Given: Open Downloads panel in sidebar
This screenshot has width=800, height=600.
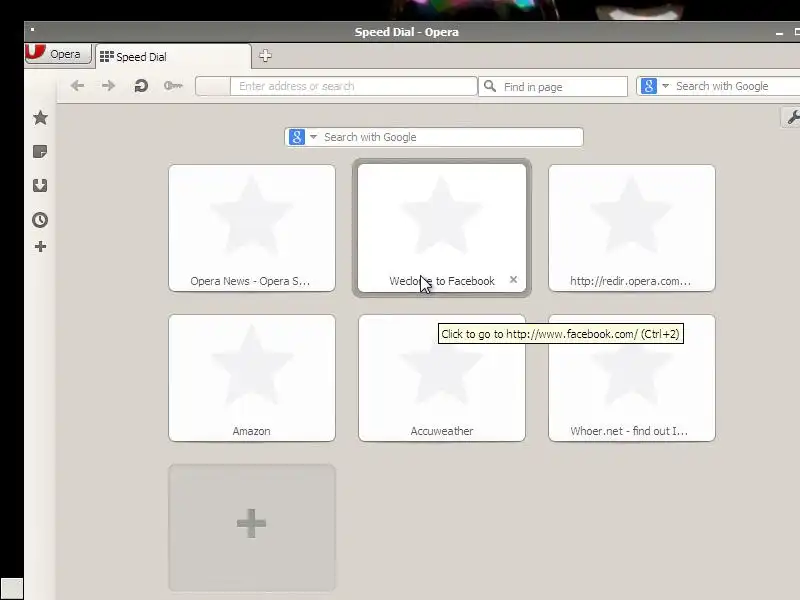Looking at the screenshot, I should click(x=40, y=185).
